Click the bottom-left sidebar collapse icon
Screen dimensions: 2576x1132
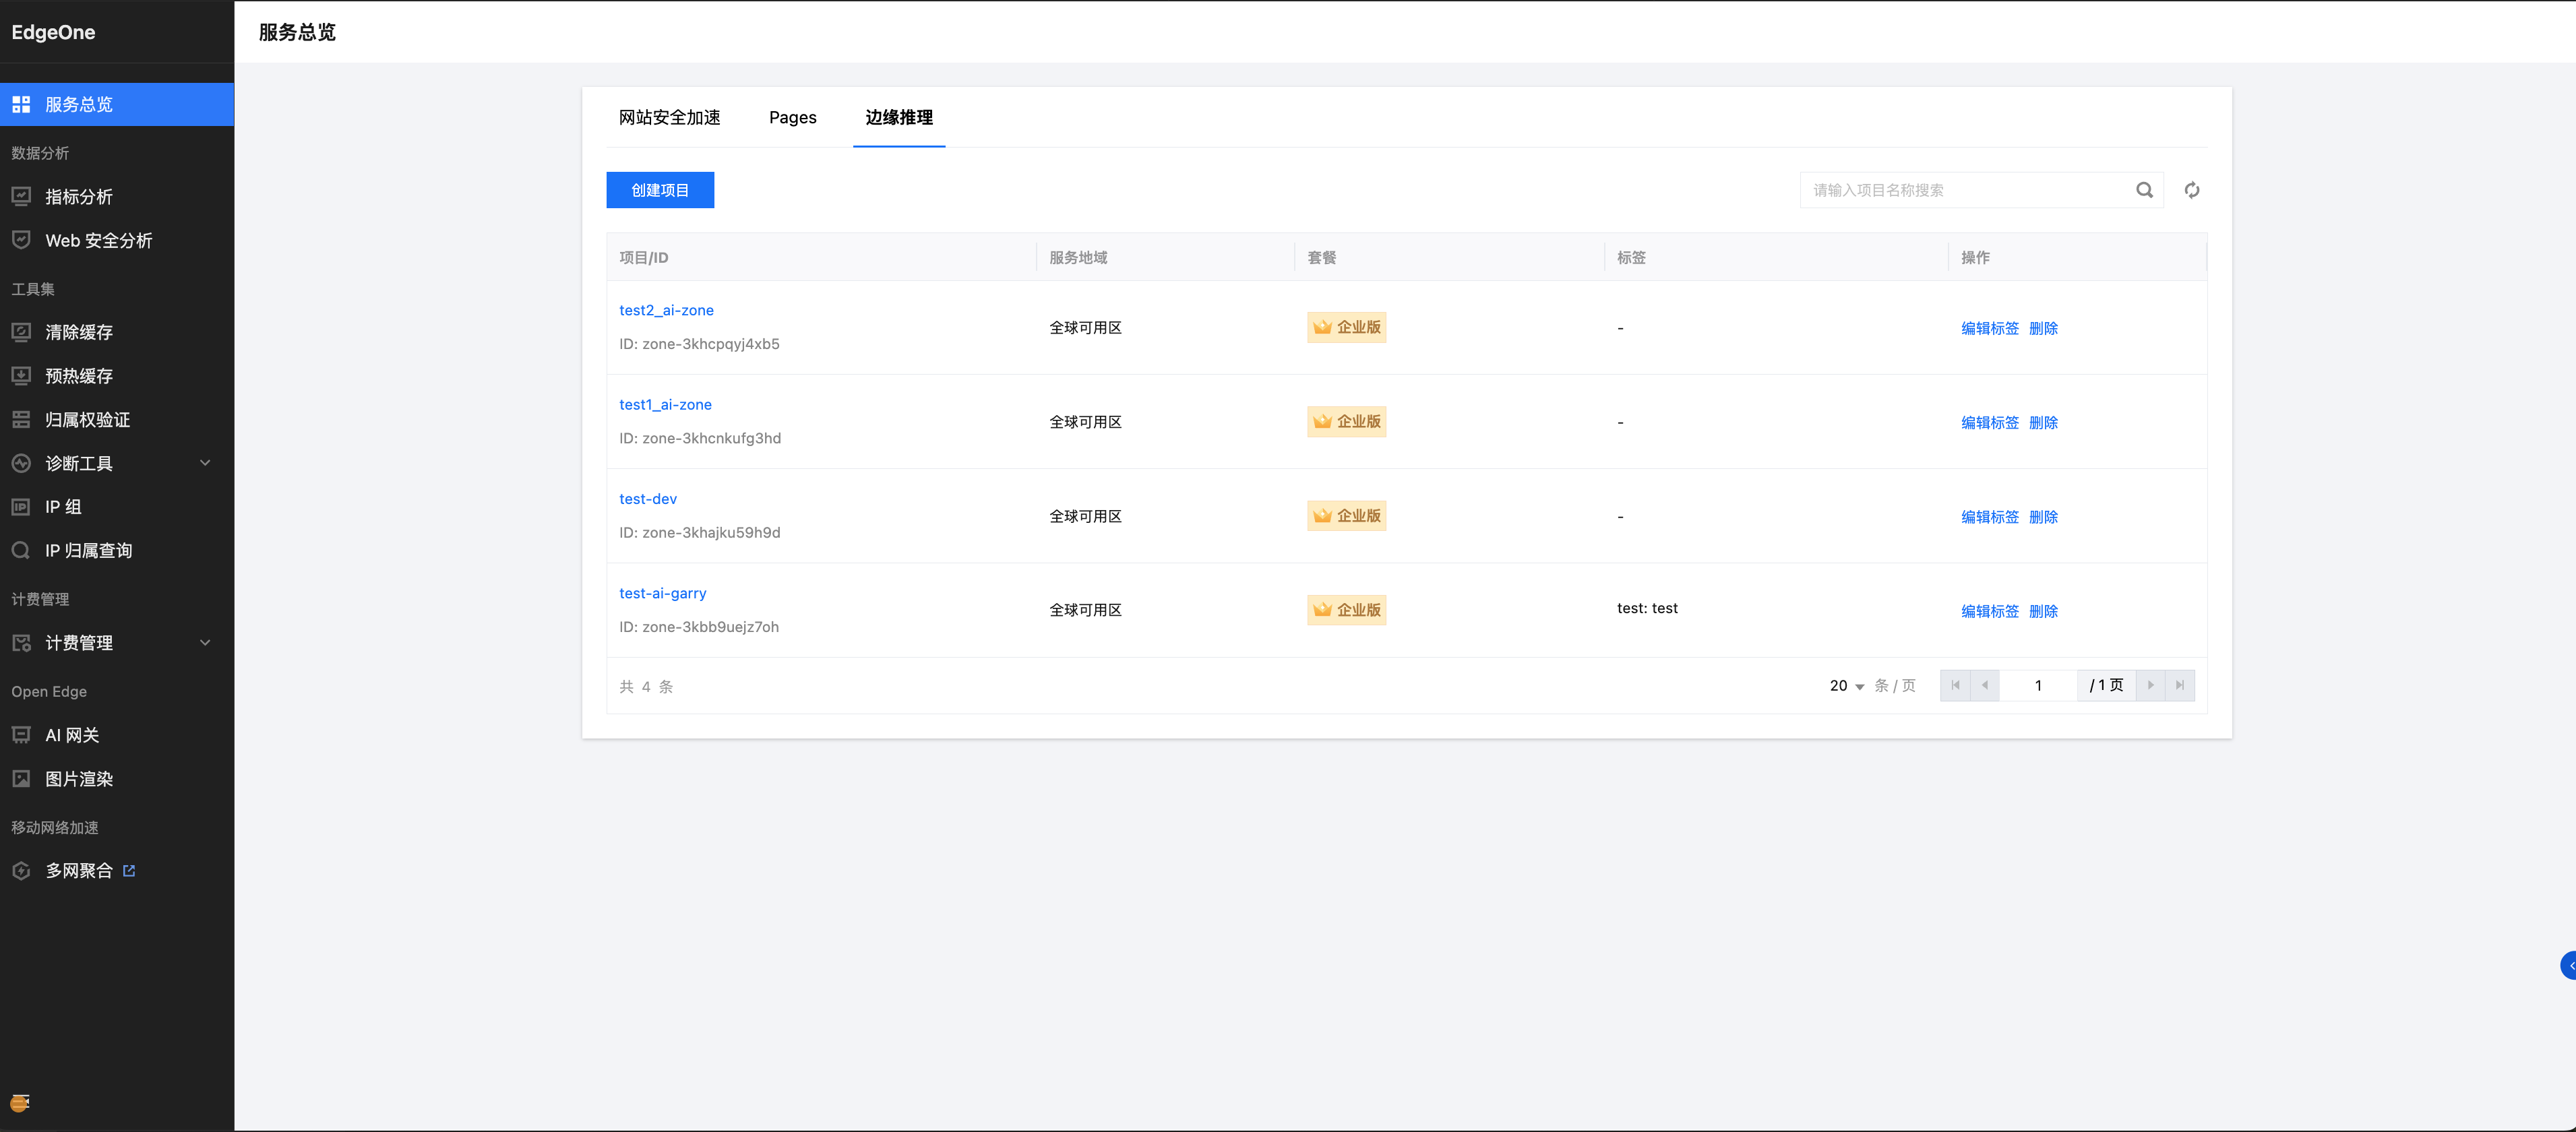pos(20,1102)
